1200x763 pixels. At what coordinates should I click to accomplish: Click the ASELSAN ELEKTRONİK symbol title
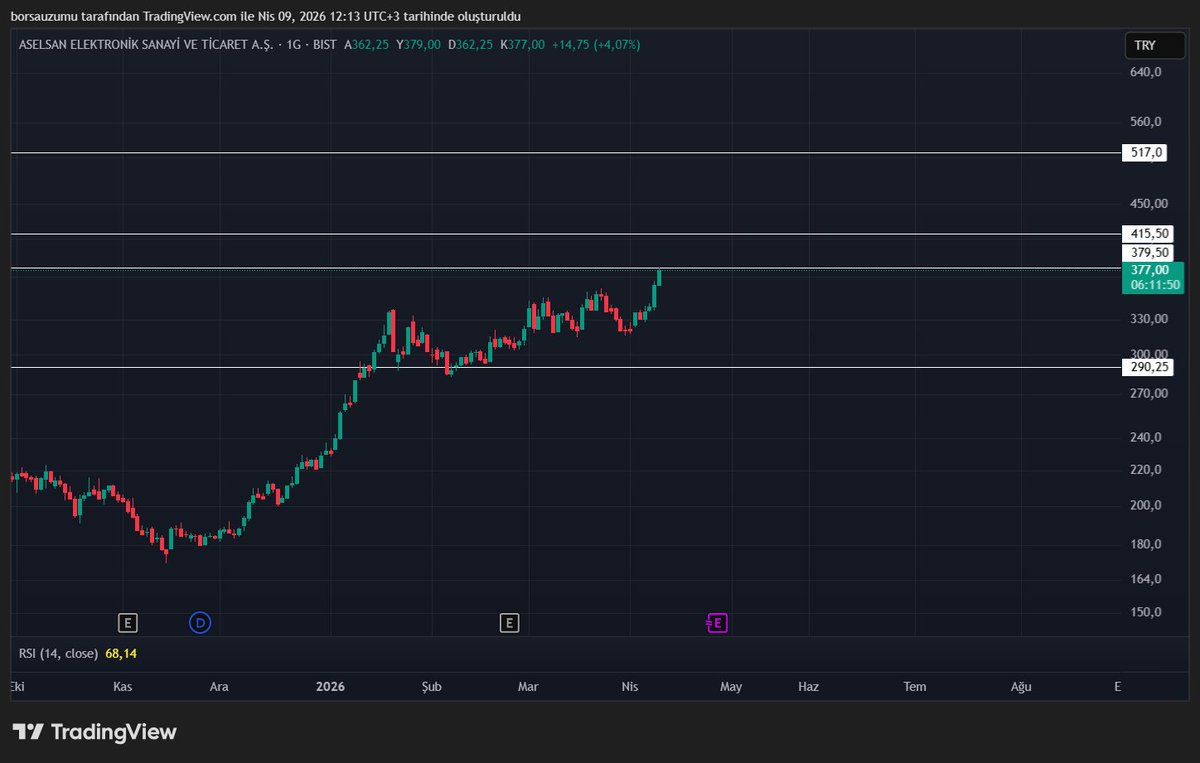pos(146,45)
